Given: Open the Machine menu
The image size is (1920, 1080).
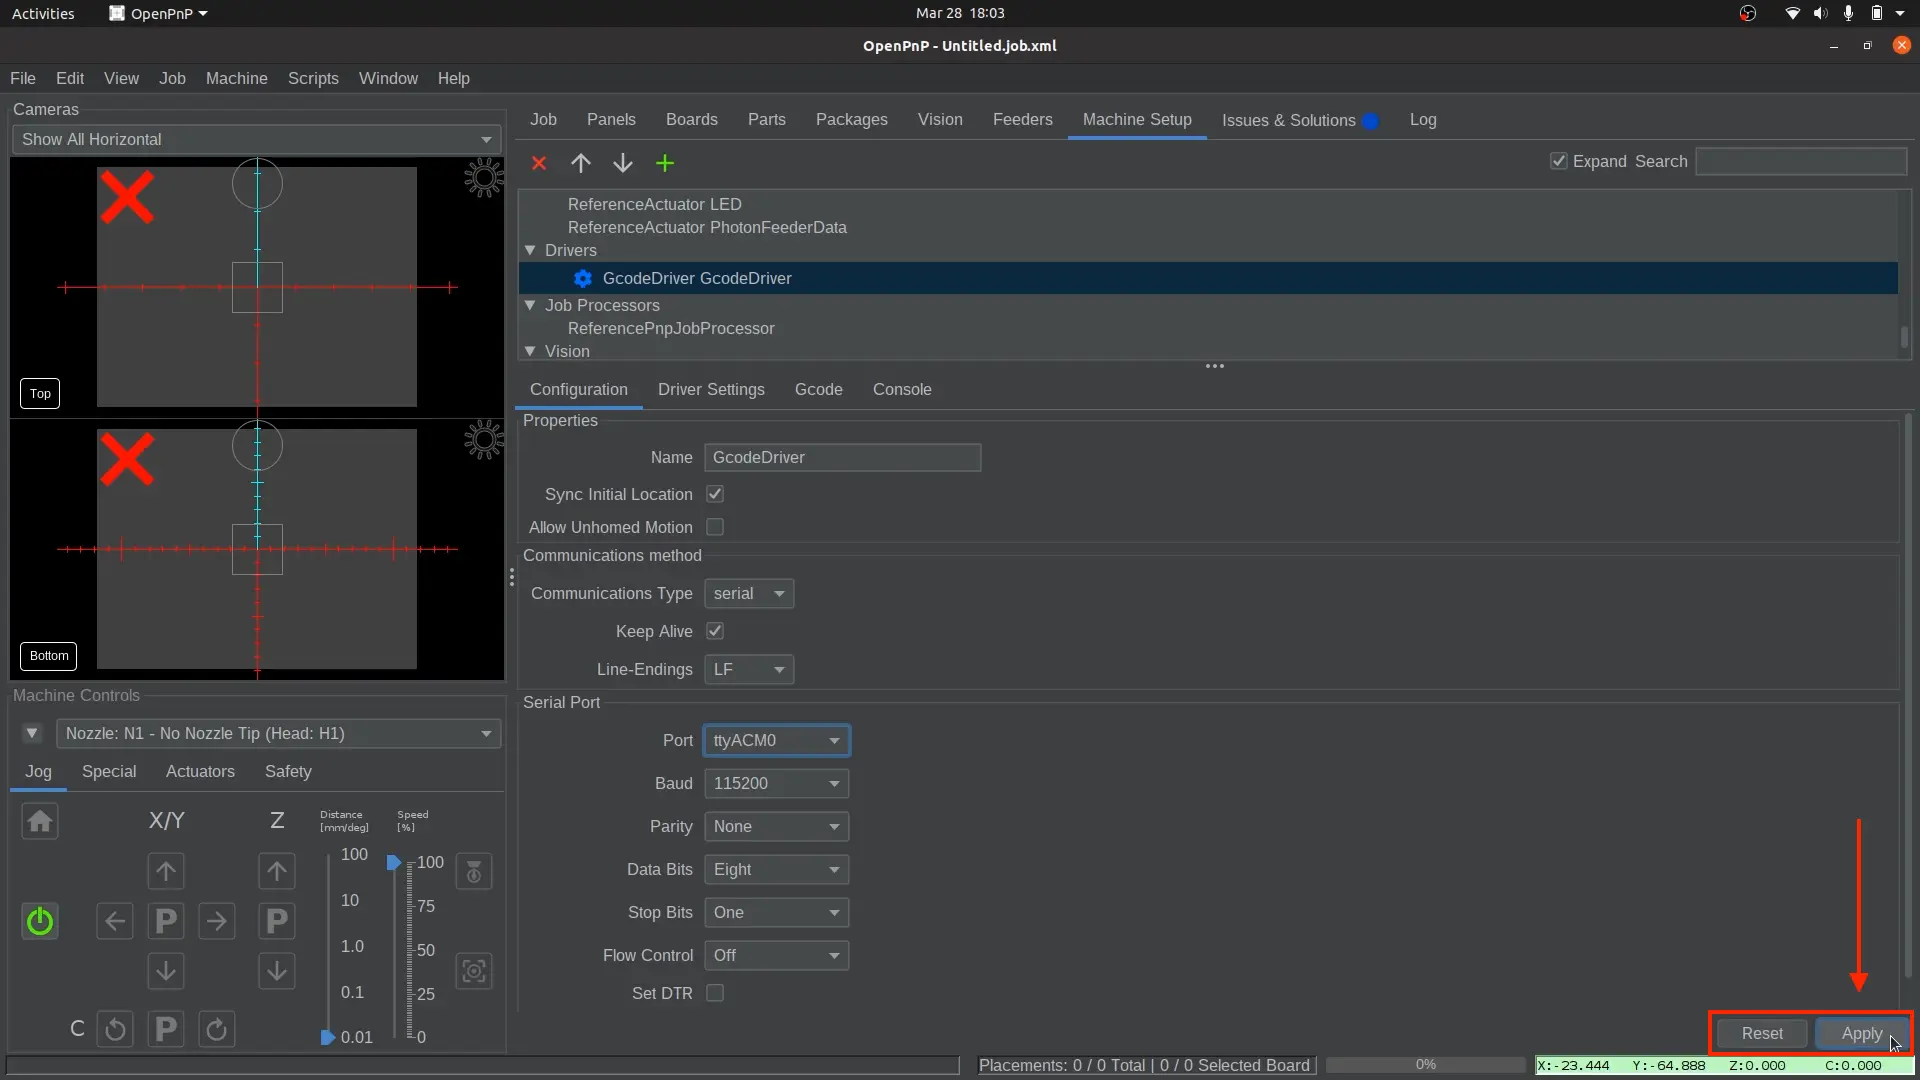Looking at the screenshot, I should point(236,78).
